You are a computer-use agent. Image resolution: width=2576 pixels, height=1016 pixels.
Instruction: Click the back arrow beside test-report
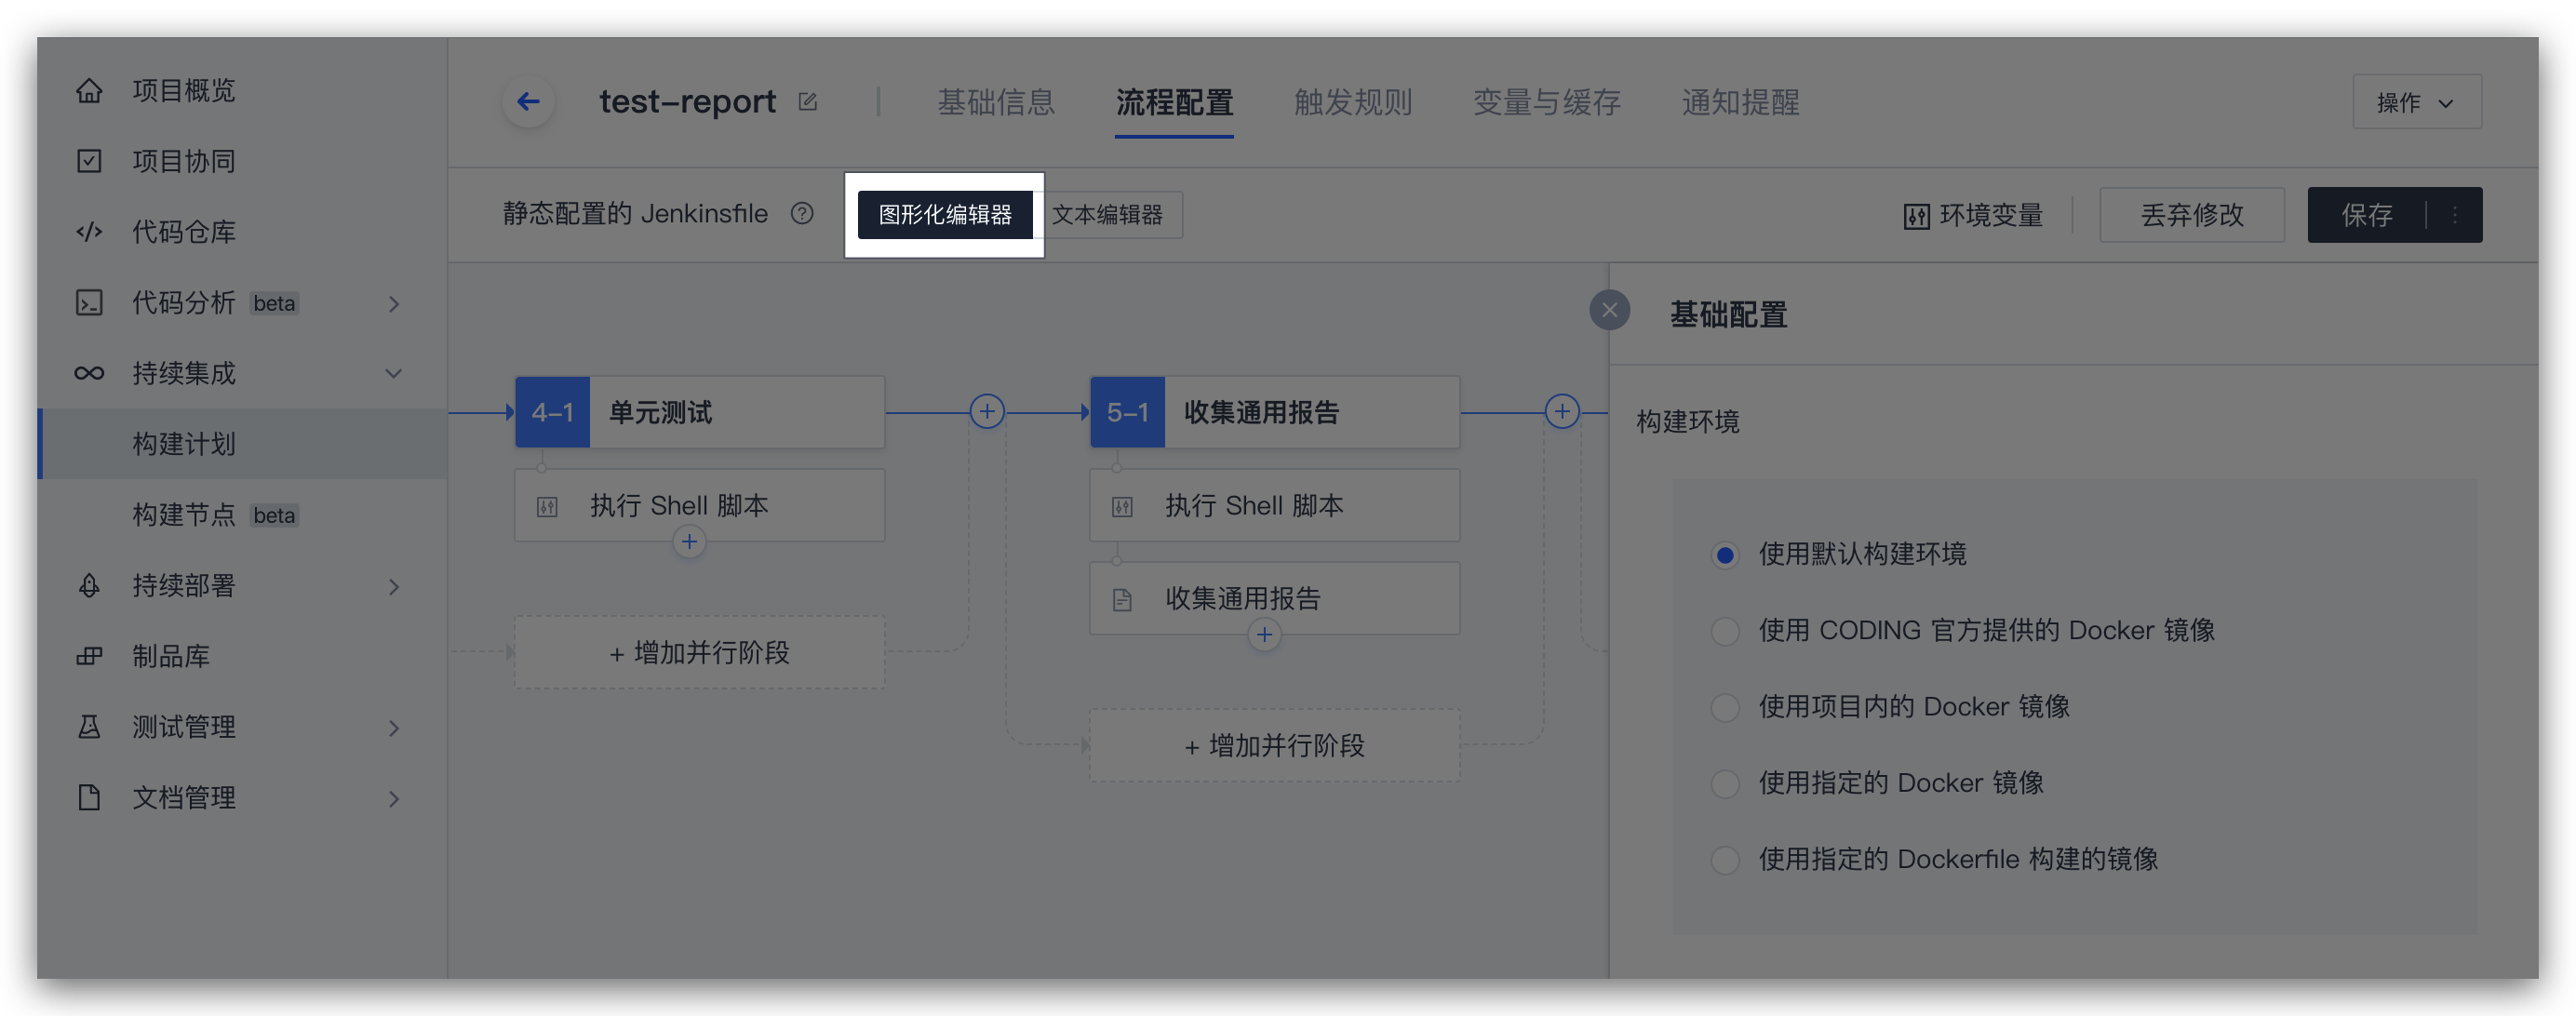(528, 102)
